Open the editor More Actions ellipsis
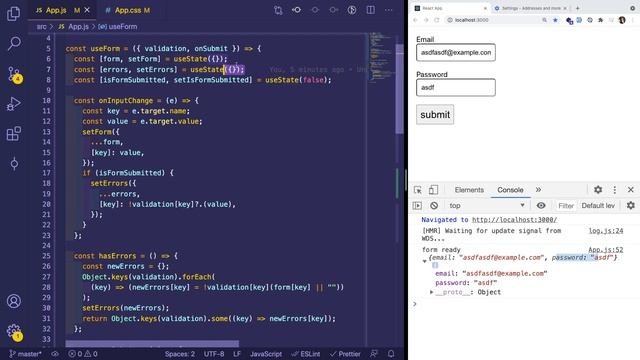 point(389,10)
